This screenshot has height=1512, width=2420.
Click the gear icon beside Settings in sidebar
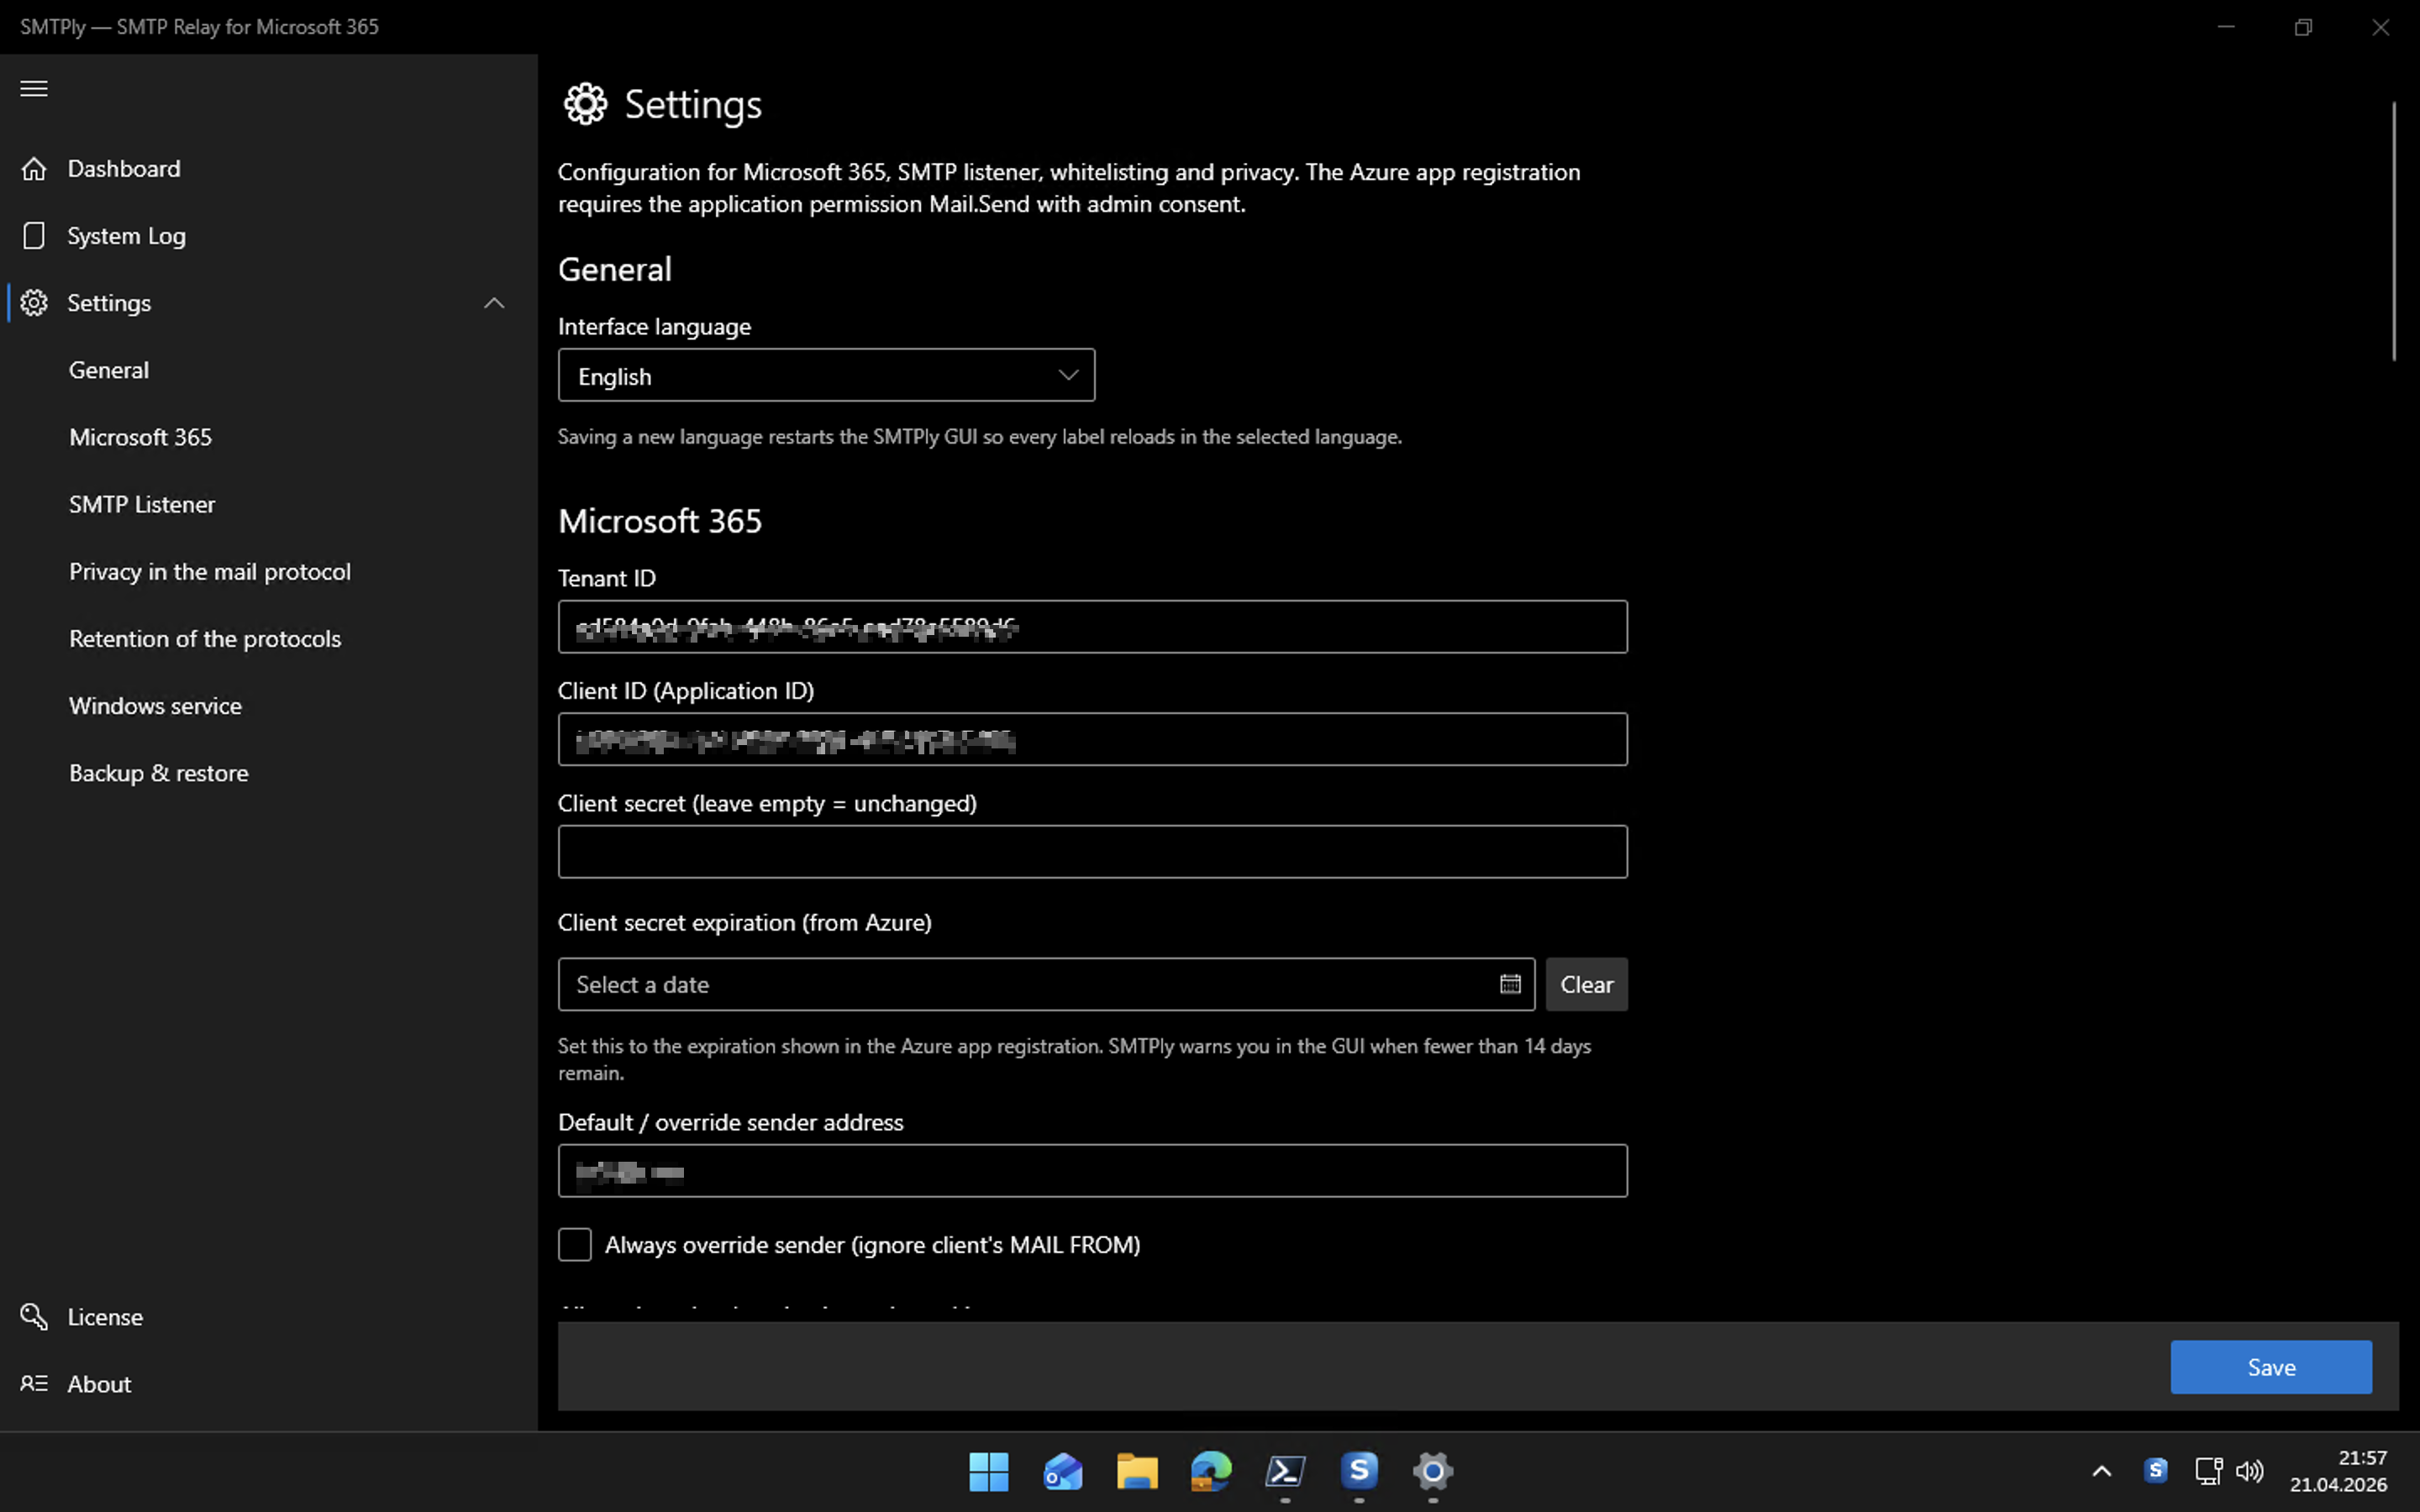coord(34,302)
